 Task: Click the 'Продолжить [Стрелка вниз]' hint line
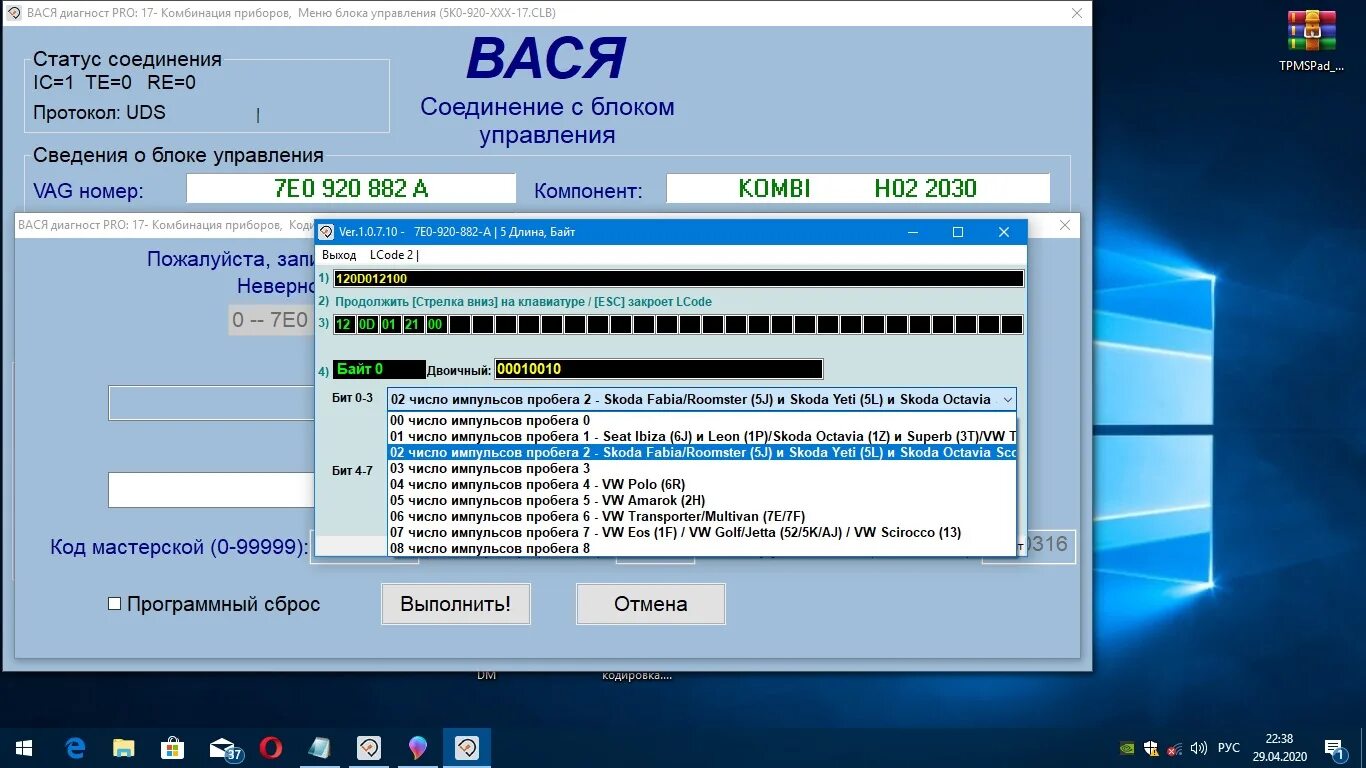pos(523,302)
